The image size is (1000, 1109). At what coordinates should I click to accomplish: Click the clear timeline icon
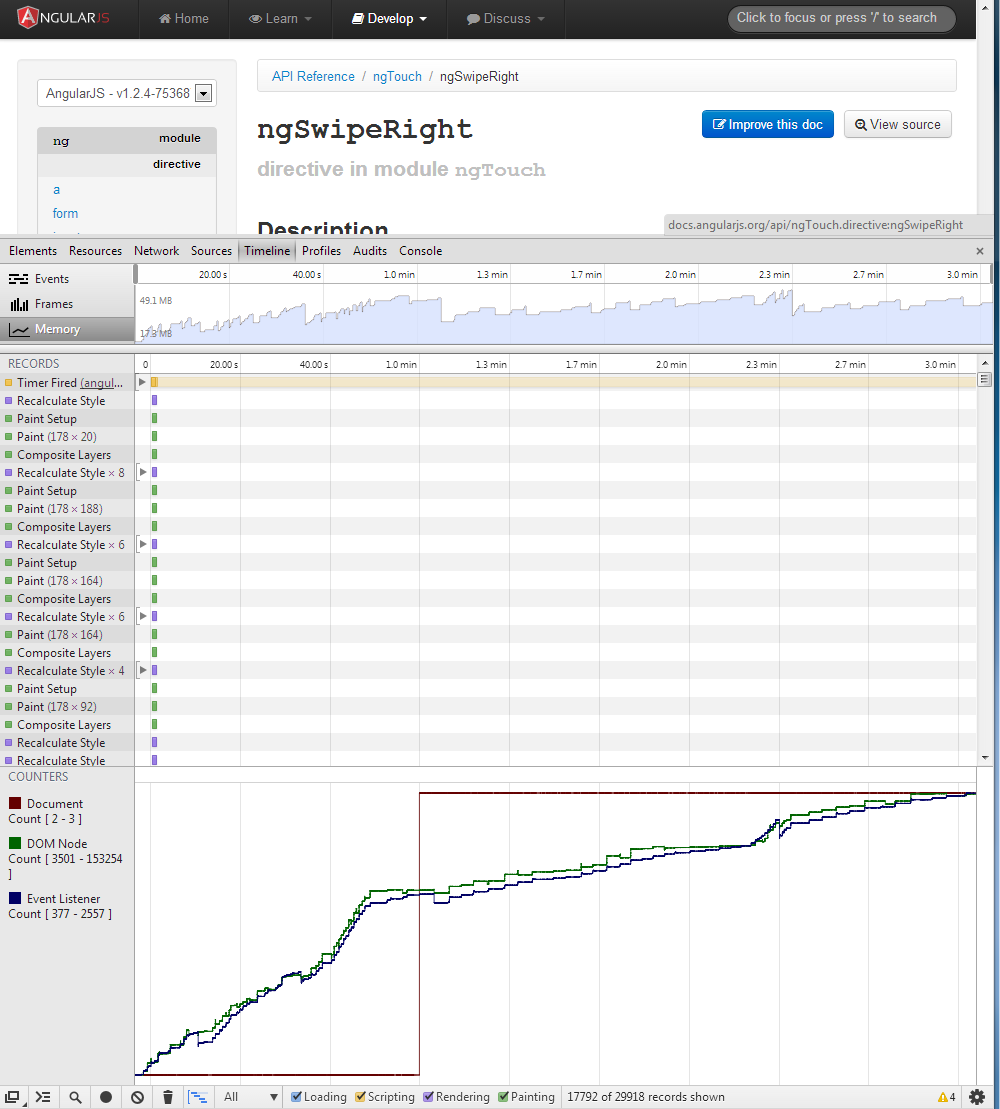(x=137, y=1097)
